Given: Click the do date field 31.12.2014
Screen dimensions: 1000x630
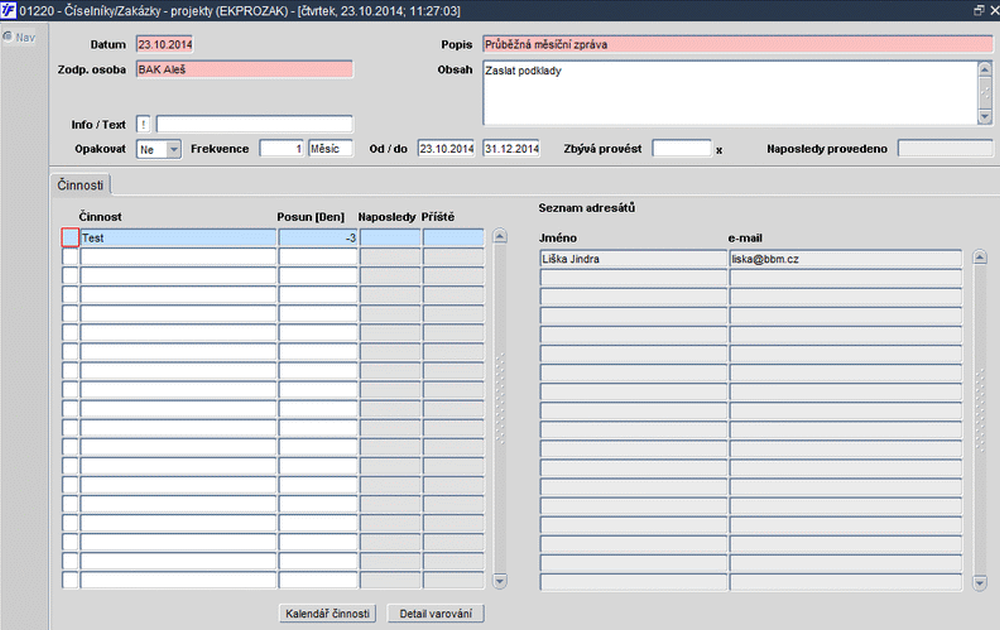Looking at the screenshot, I should point(511,149).
